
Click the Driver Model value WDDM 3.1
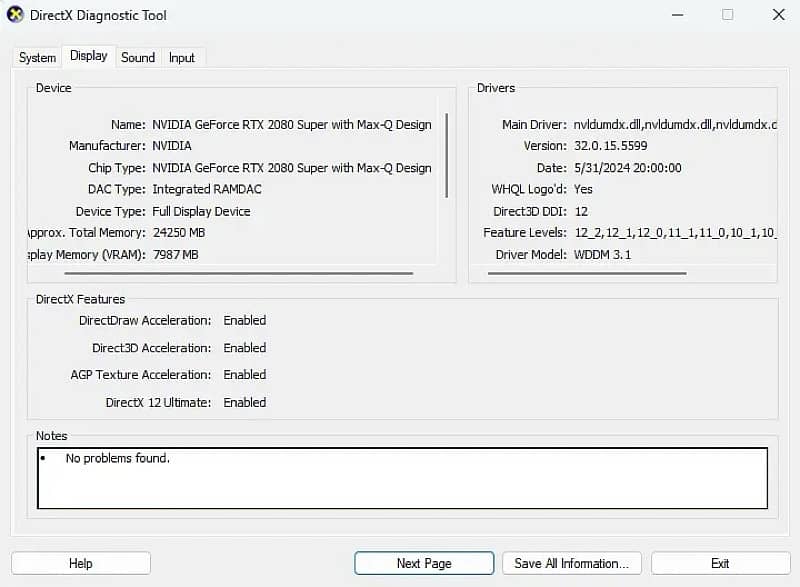(x=603, y=254)
